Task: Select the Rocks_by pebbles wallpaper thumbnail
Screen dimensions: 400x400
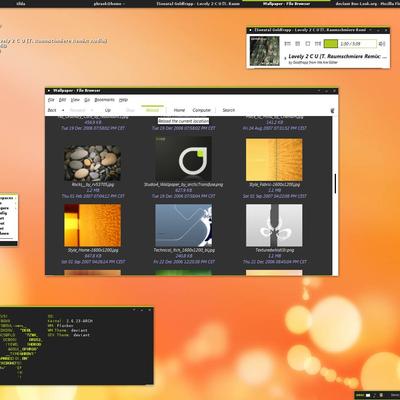Action: pos(92,162)
